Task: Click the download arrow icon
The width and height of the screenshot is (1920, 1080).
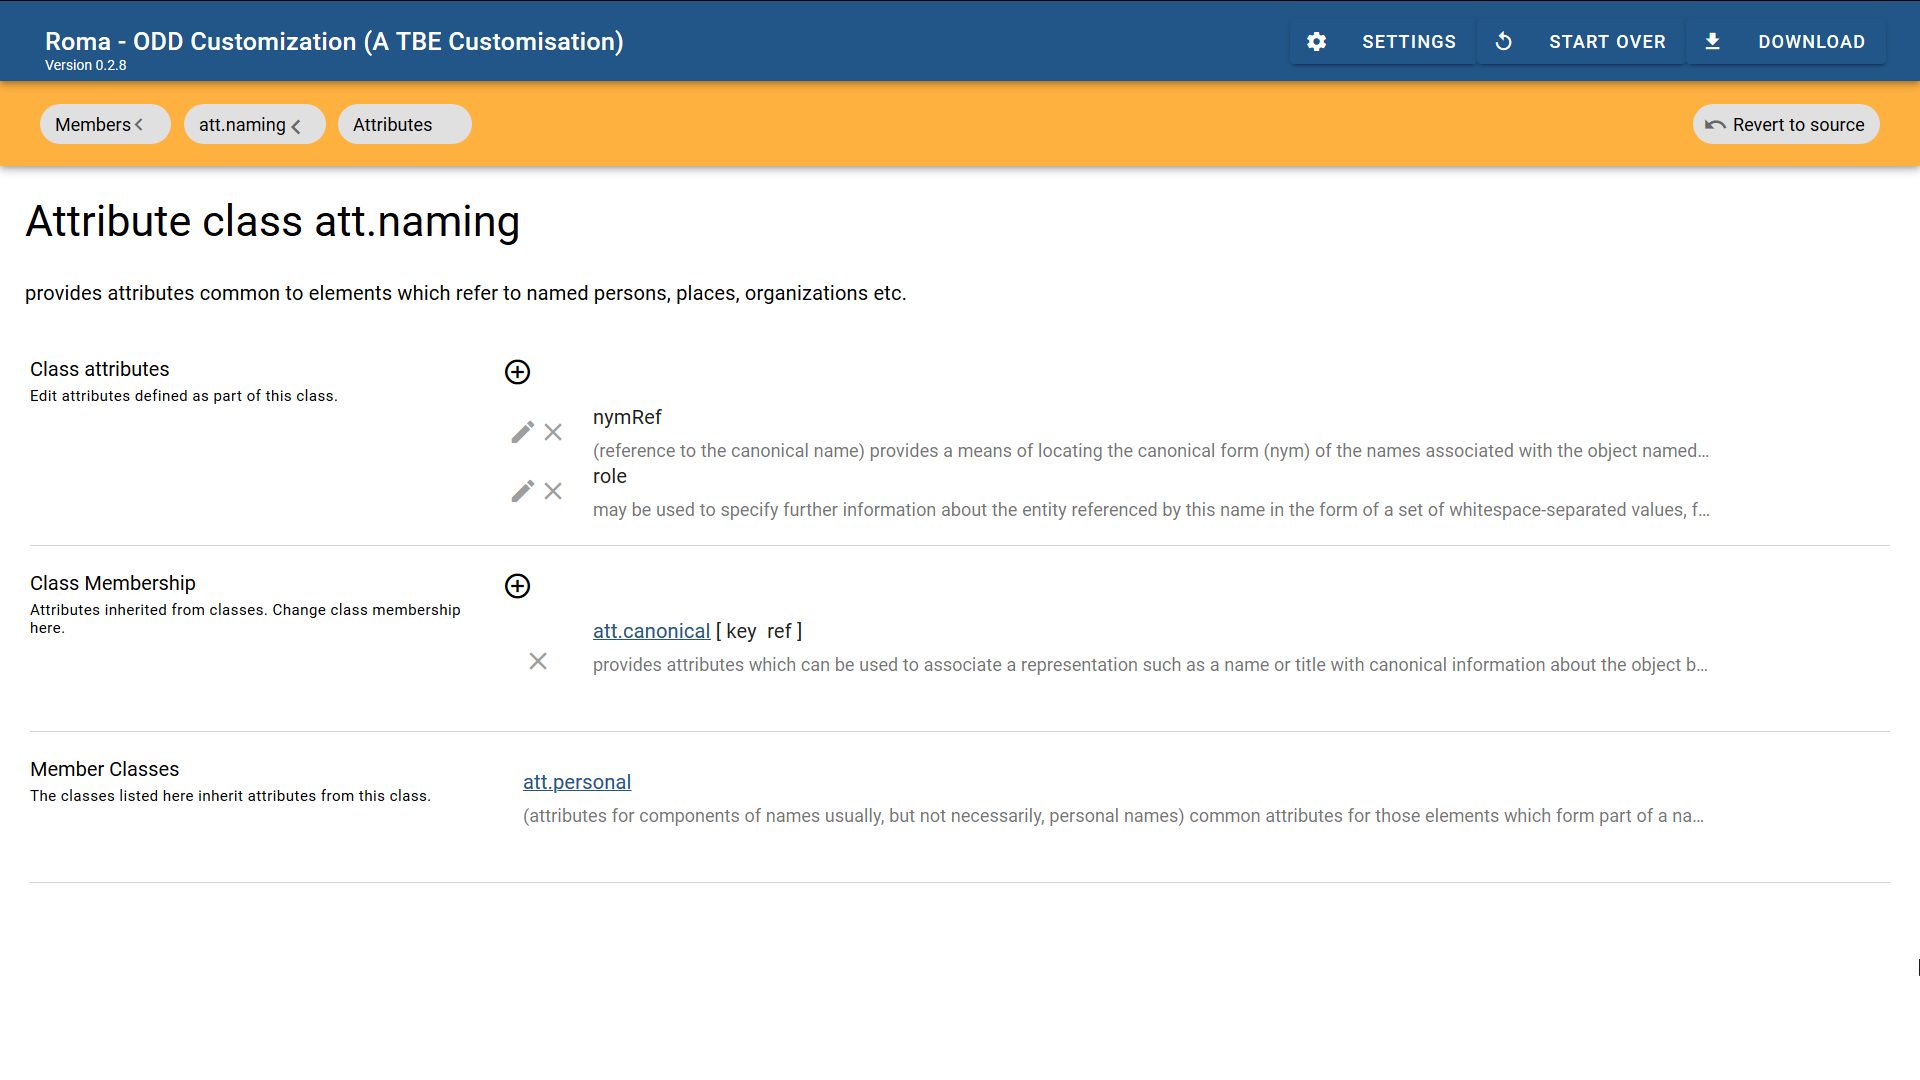Action: [1712, 42]
